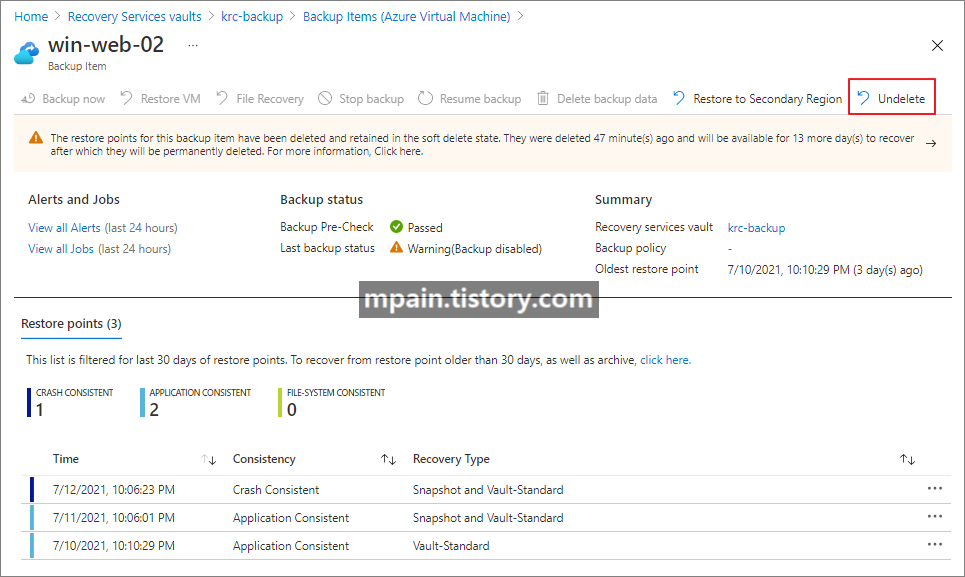Click the warning triangle in the banner
This screenshot has width=965, height=577.
click(x=36, y=138)
